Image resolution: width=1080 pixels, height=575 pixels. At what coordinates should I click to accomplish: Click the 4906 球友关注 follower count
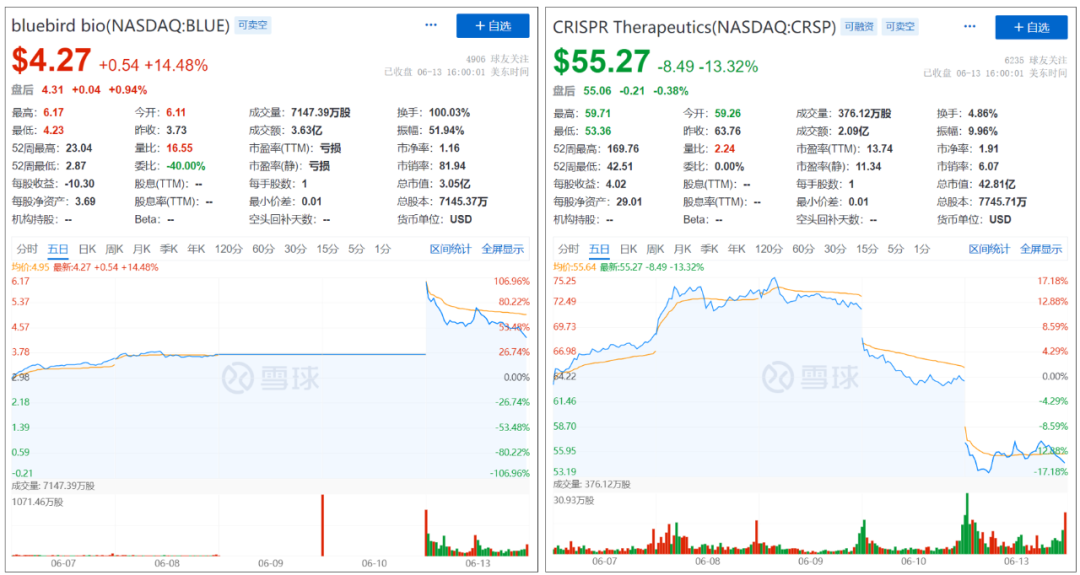(497, 59)
